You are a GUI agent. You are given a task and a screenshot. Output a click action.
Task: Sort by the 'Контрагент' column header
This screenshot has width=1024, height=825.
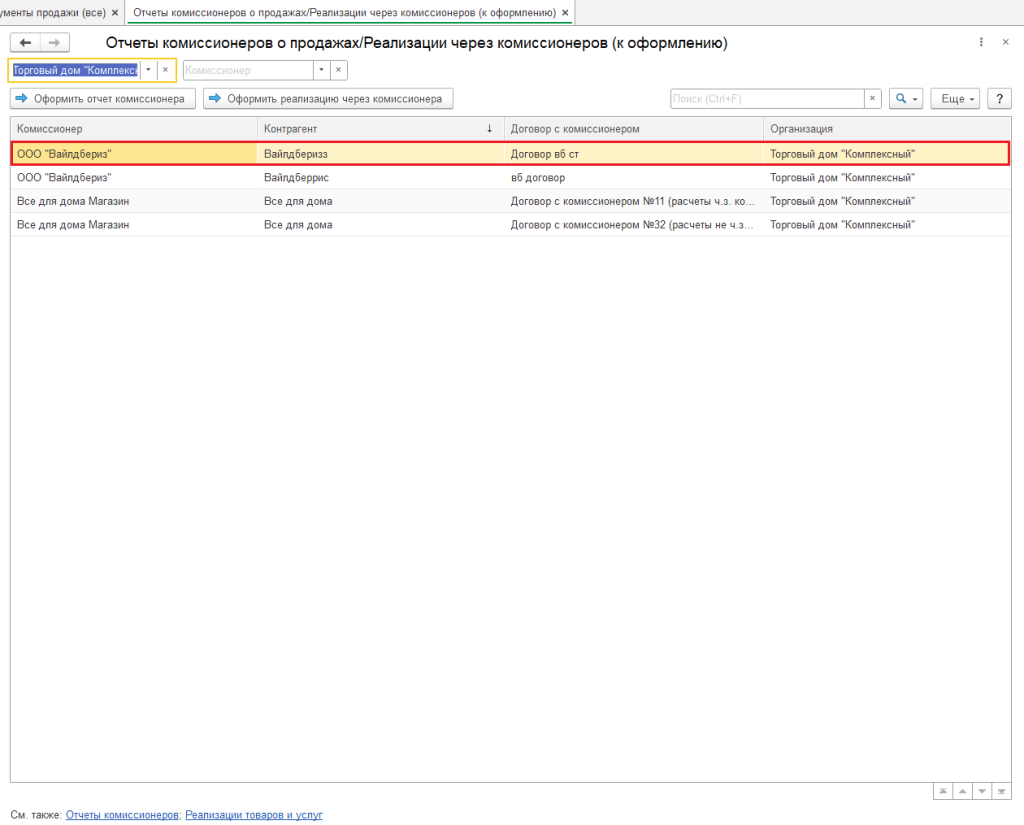(381, 129)
